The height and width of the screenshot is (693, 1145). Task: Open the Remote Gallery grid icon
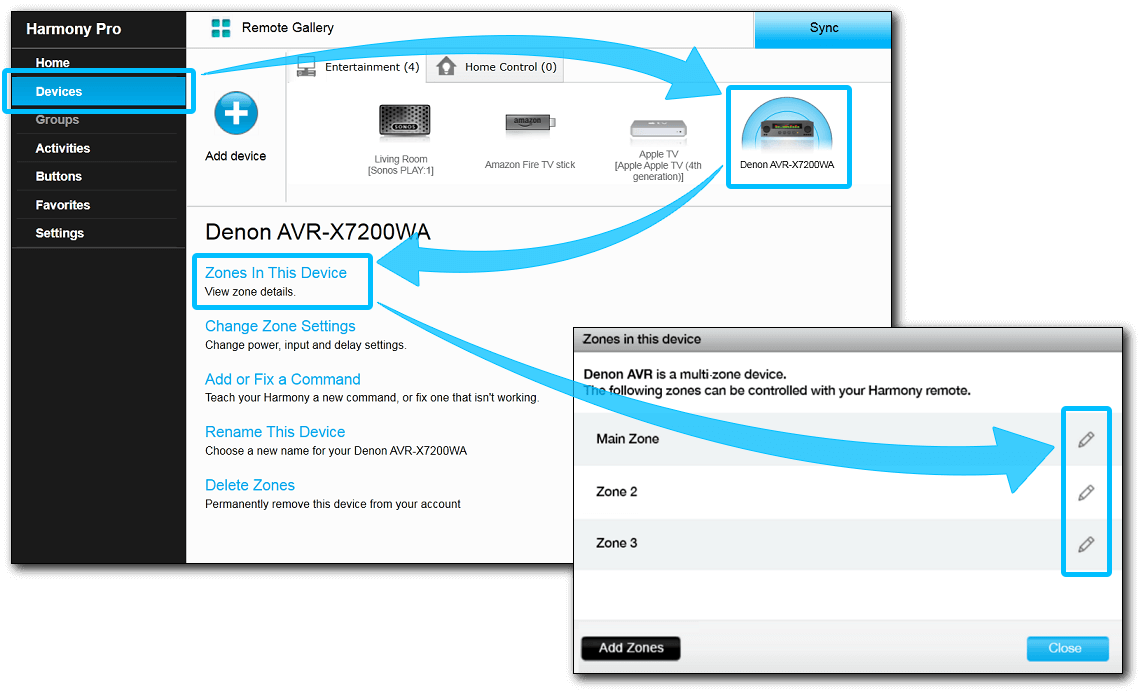point(221,28)
